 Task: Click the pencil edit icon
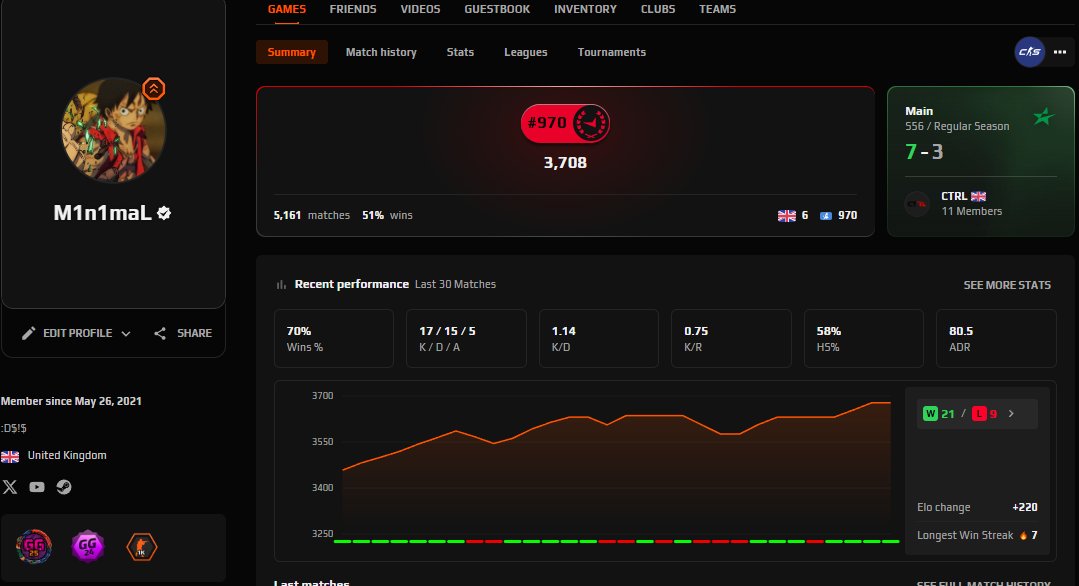28,334
